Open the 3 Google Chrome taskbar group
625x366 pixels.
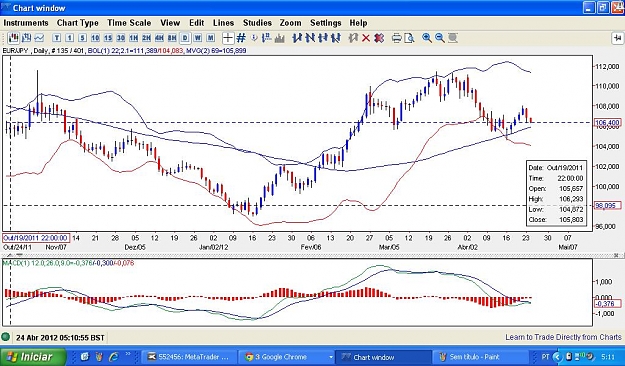click(x=287, y=356)
